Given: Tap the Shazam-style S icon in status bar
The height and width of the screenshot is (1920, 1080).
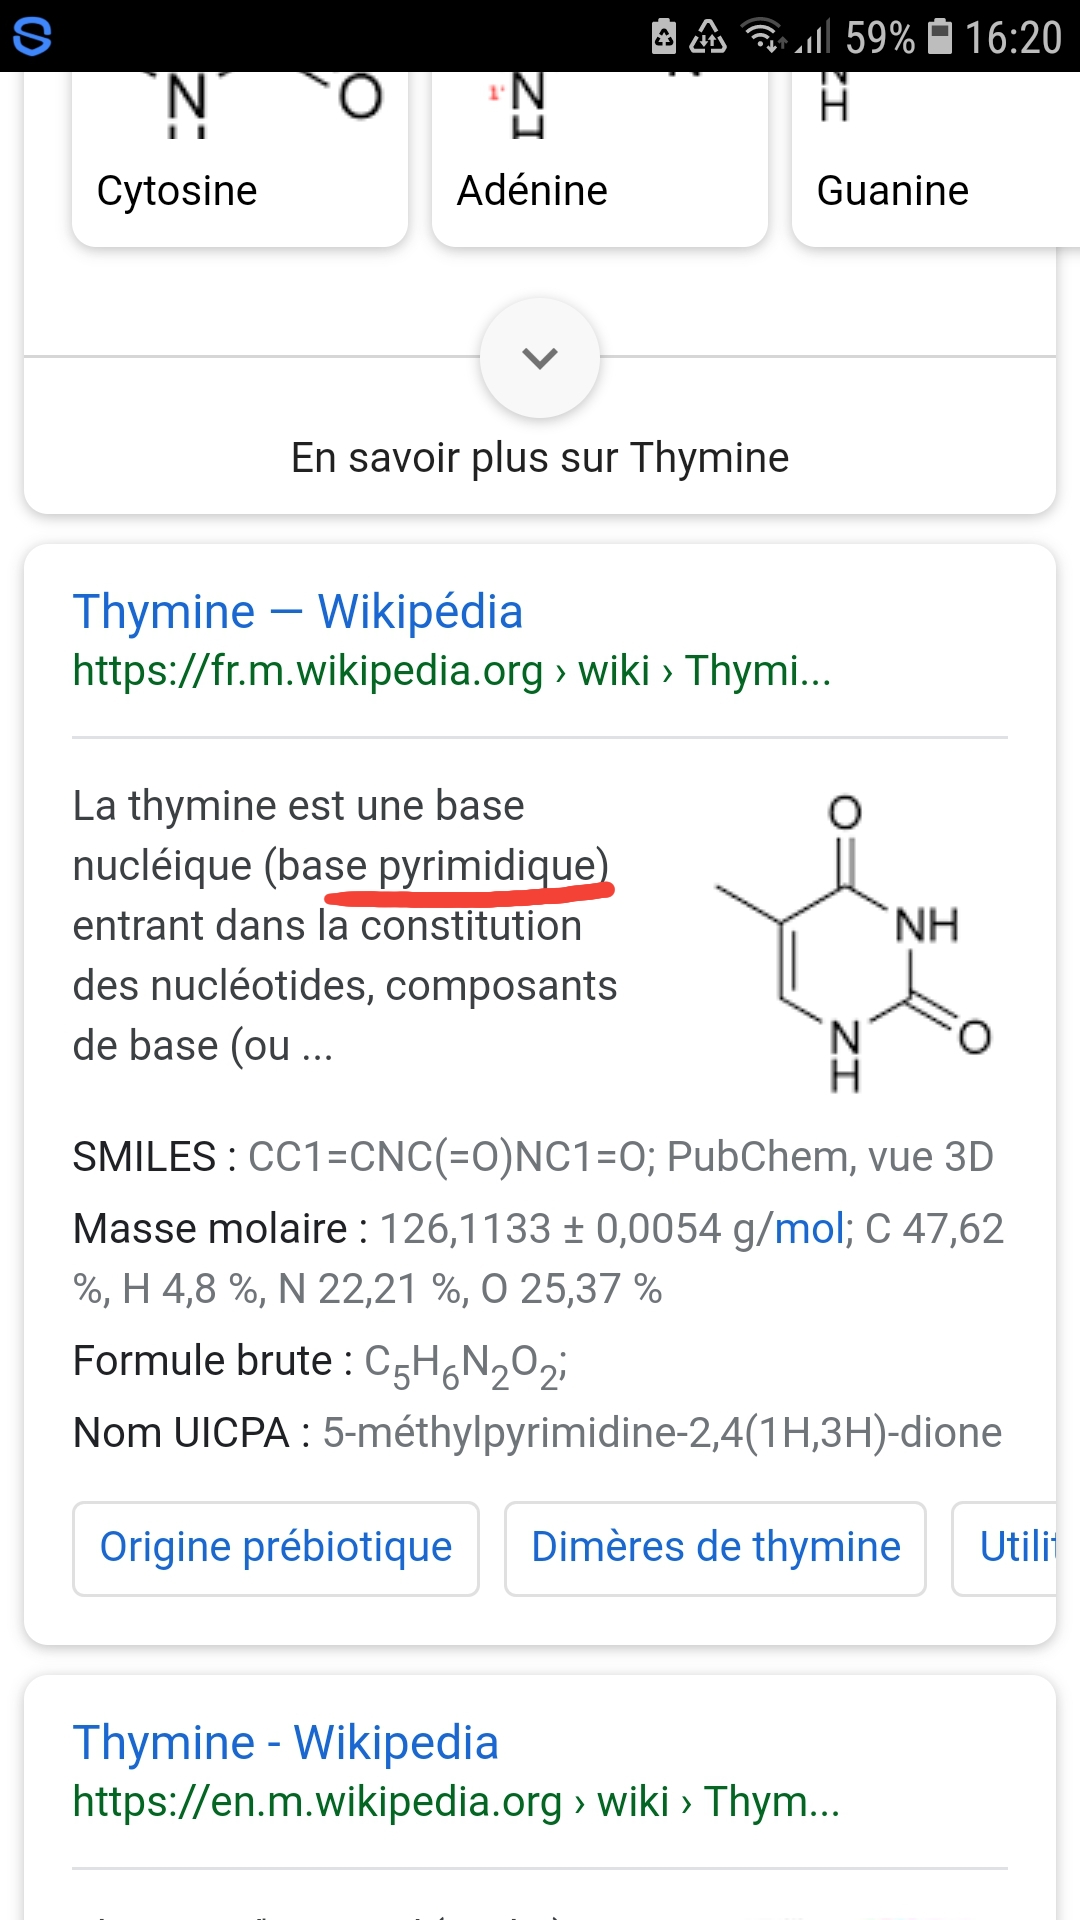Looking at the screenshot, I should tap(32, 36).
